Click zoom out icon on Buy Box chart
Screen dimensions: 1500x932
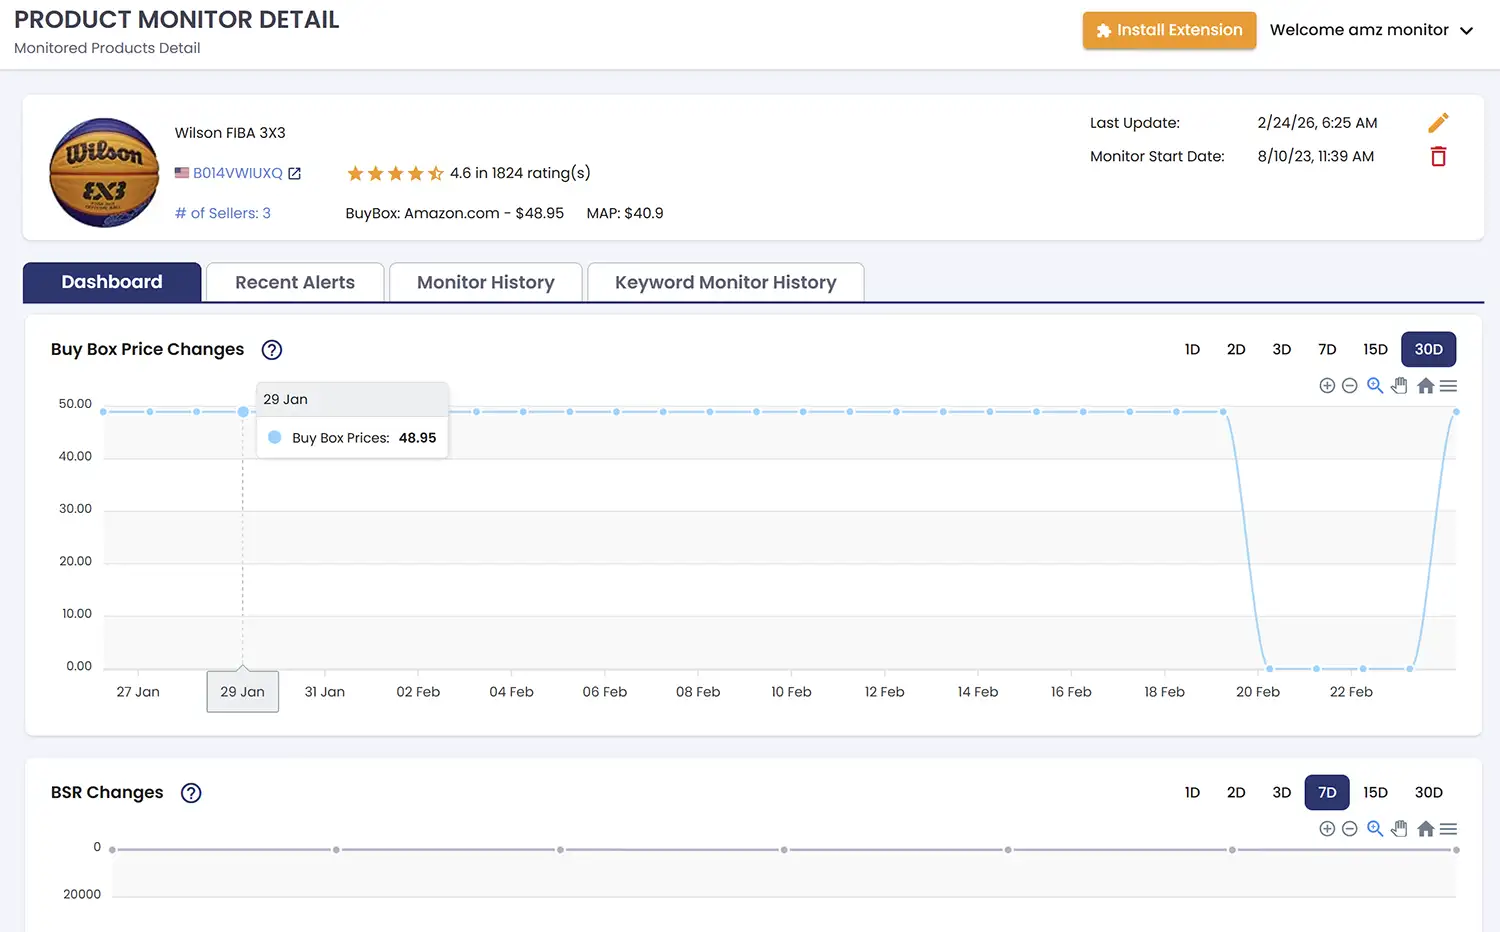1349,386
